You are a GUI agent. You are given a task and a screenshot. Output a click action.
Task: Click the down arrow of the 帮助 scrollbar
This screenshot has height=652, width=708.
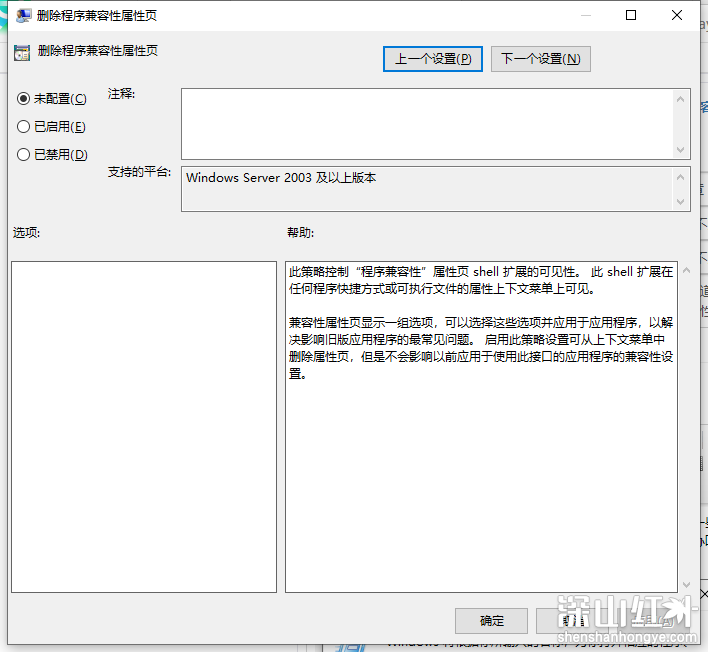coord(684,582)
